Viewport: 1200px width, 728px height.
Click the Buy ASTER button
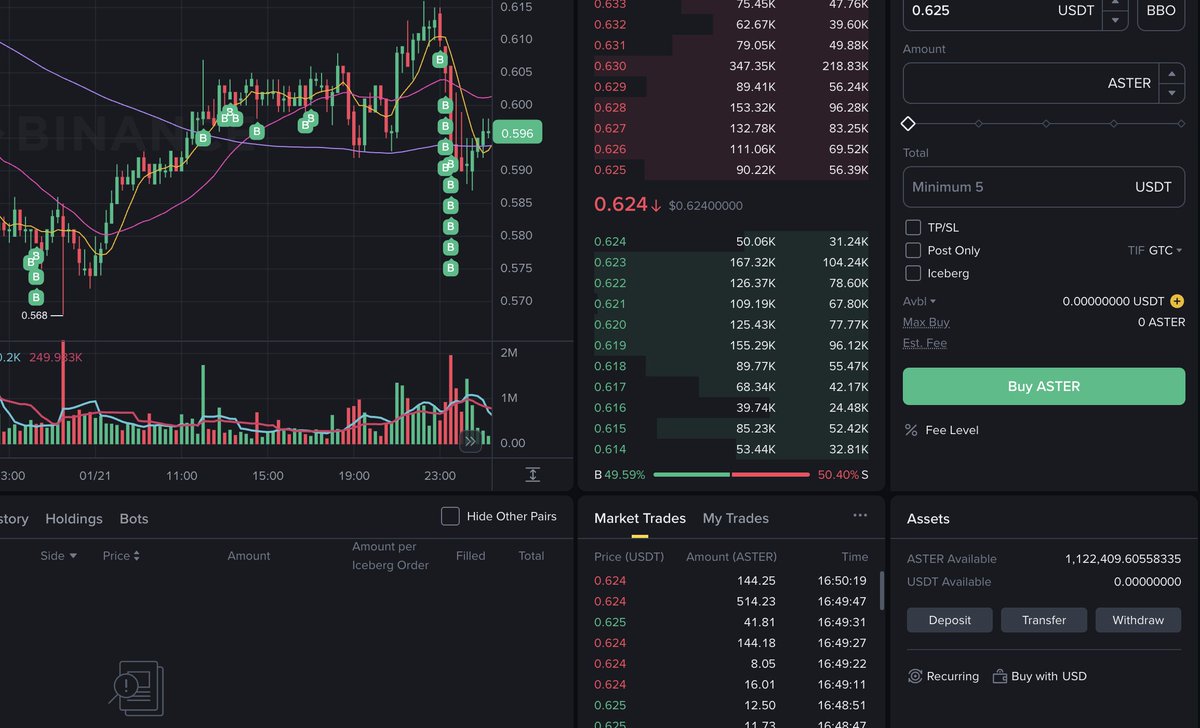tap(1044, 386)
